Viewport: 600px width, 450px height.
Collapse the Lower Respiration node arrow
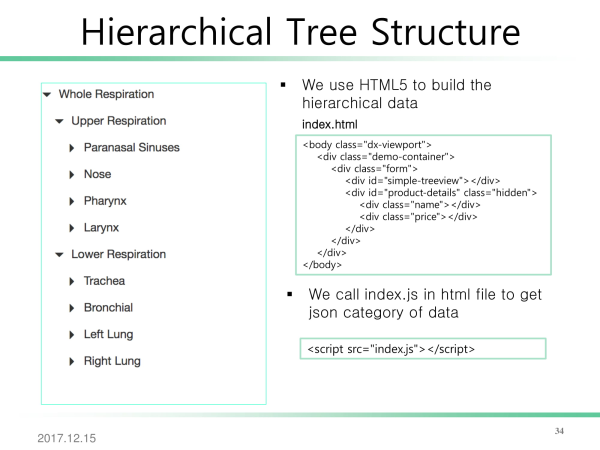pyautogui.click(x=59, y=254)
